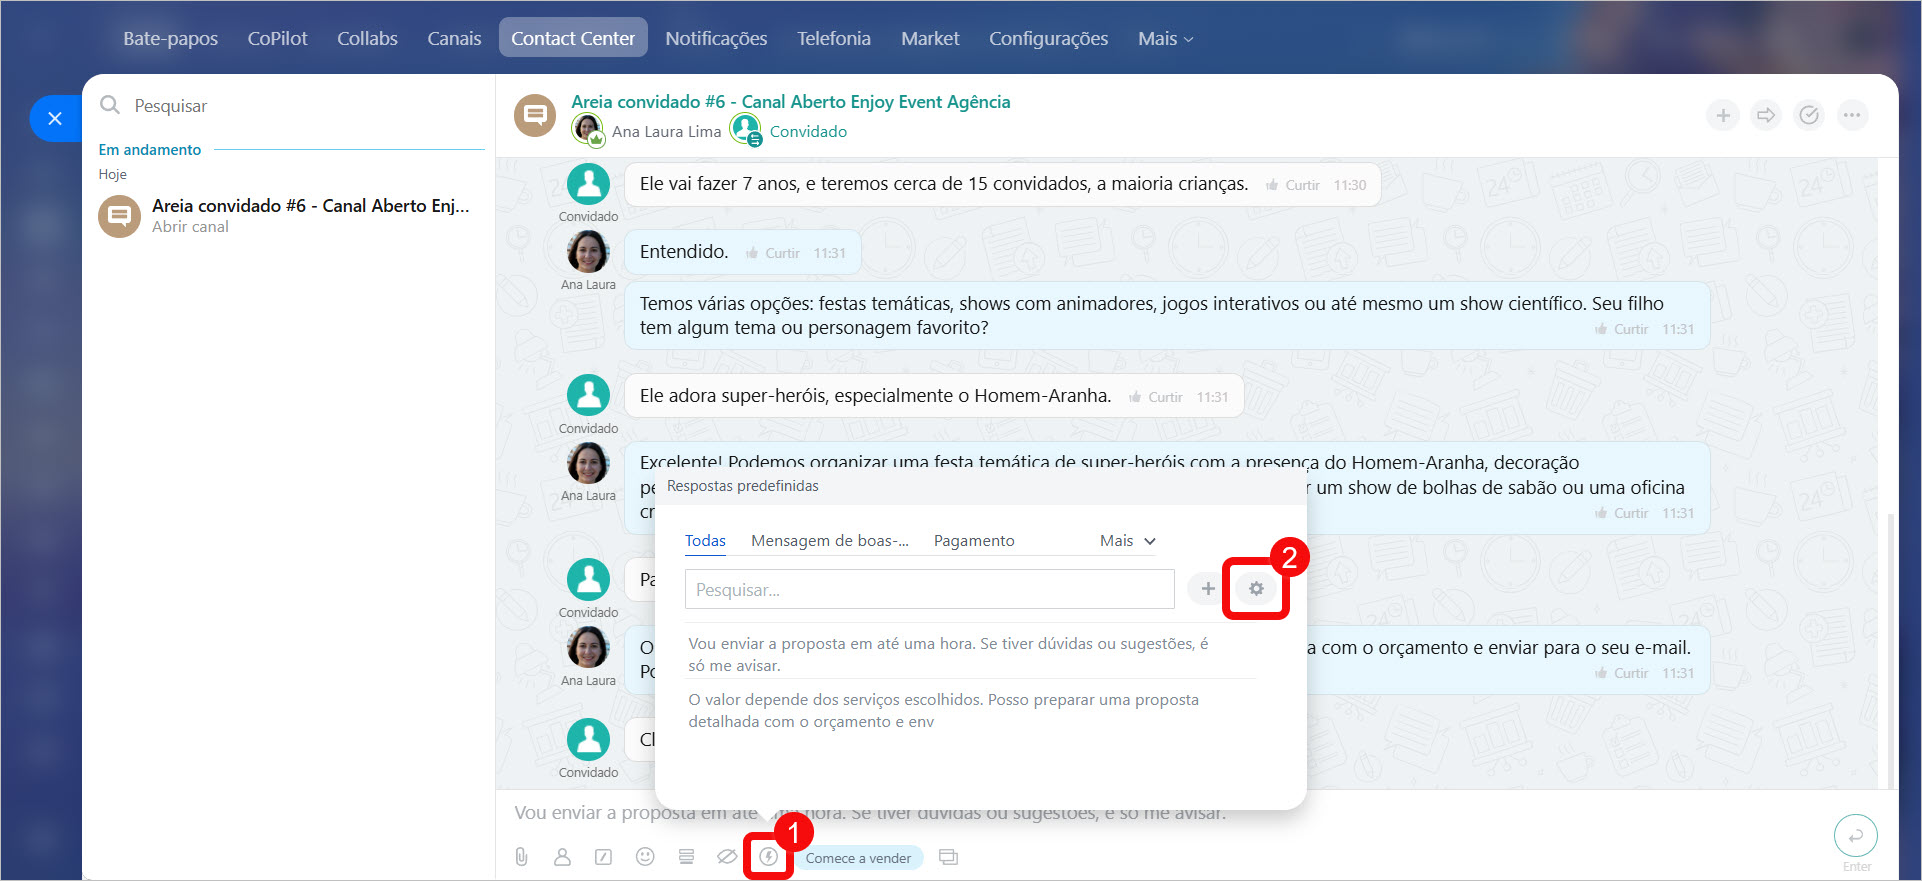The width and height of the screenshot is (1922, 881).
Task: Click the Convidado avatar in the chat header
Action: point(746,130)
